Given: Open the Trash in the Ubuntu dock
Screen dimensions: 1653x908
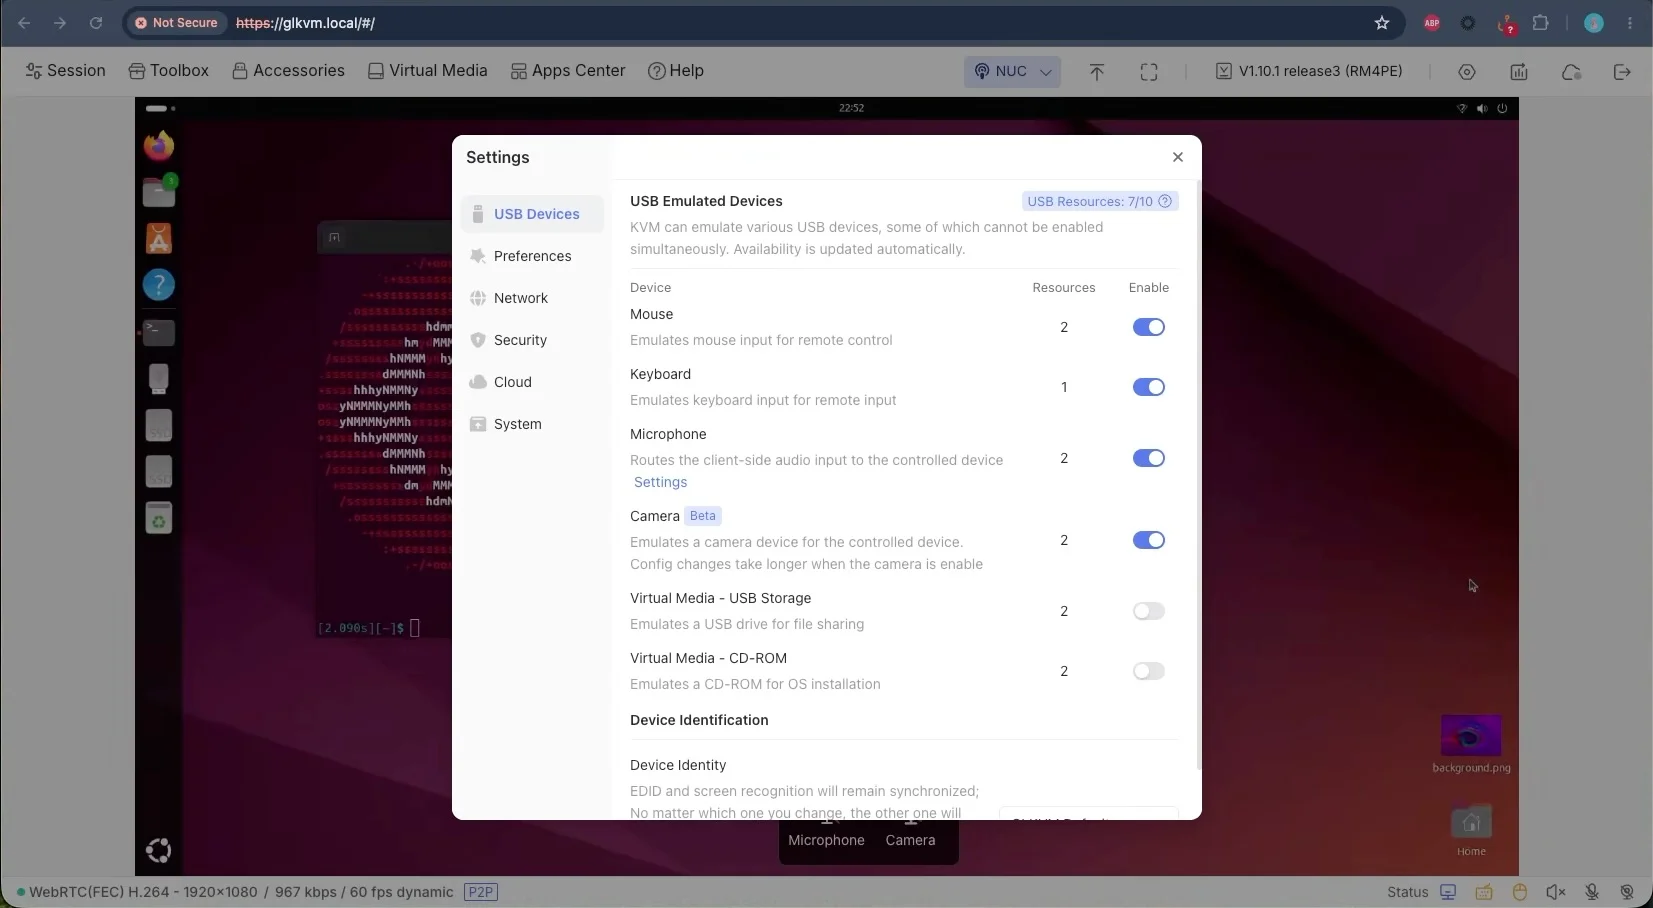Looking at the screenshot, I should 159,518.
